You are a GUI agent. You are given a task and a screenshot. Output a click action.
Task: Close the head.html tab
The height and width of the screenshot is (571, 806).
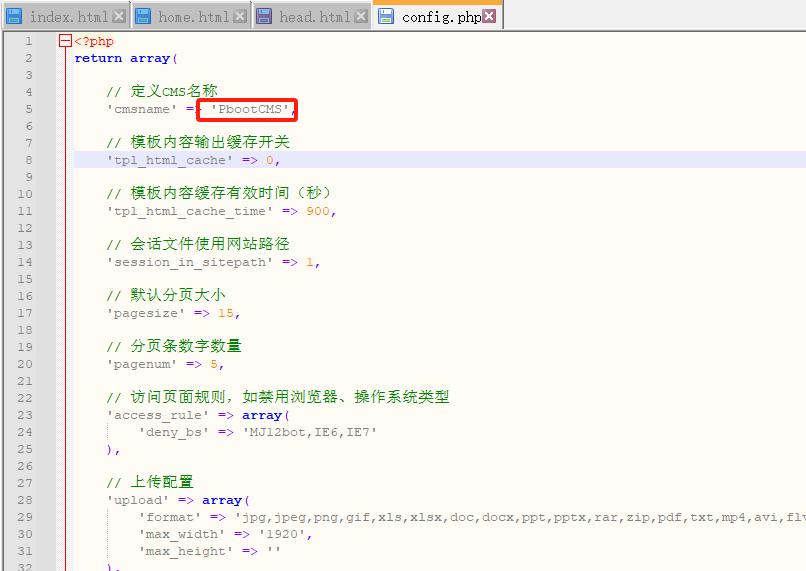(361, 17)
